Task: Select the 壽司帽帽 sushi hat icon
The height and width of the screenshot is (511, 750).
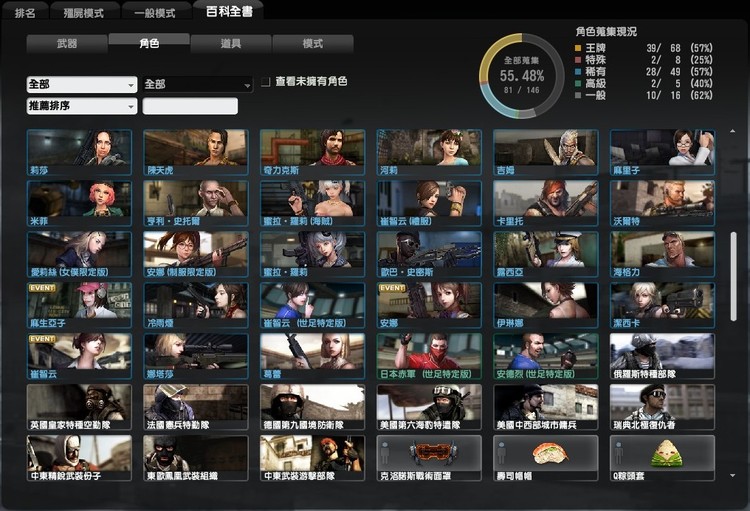Action: coord(550,453)
